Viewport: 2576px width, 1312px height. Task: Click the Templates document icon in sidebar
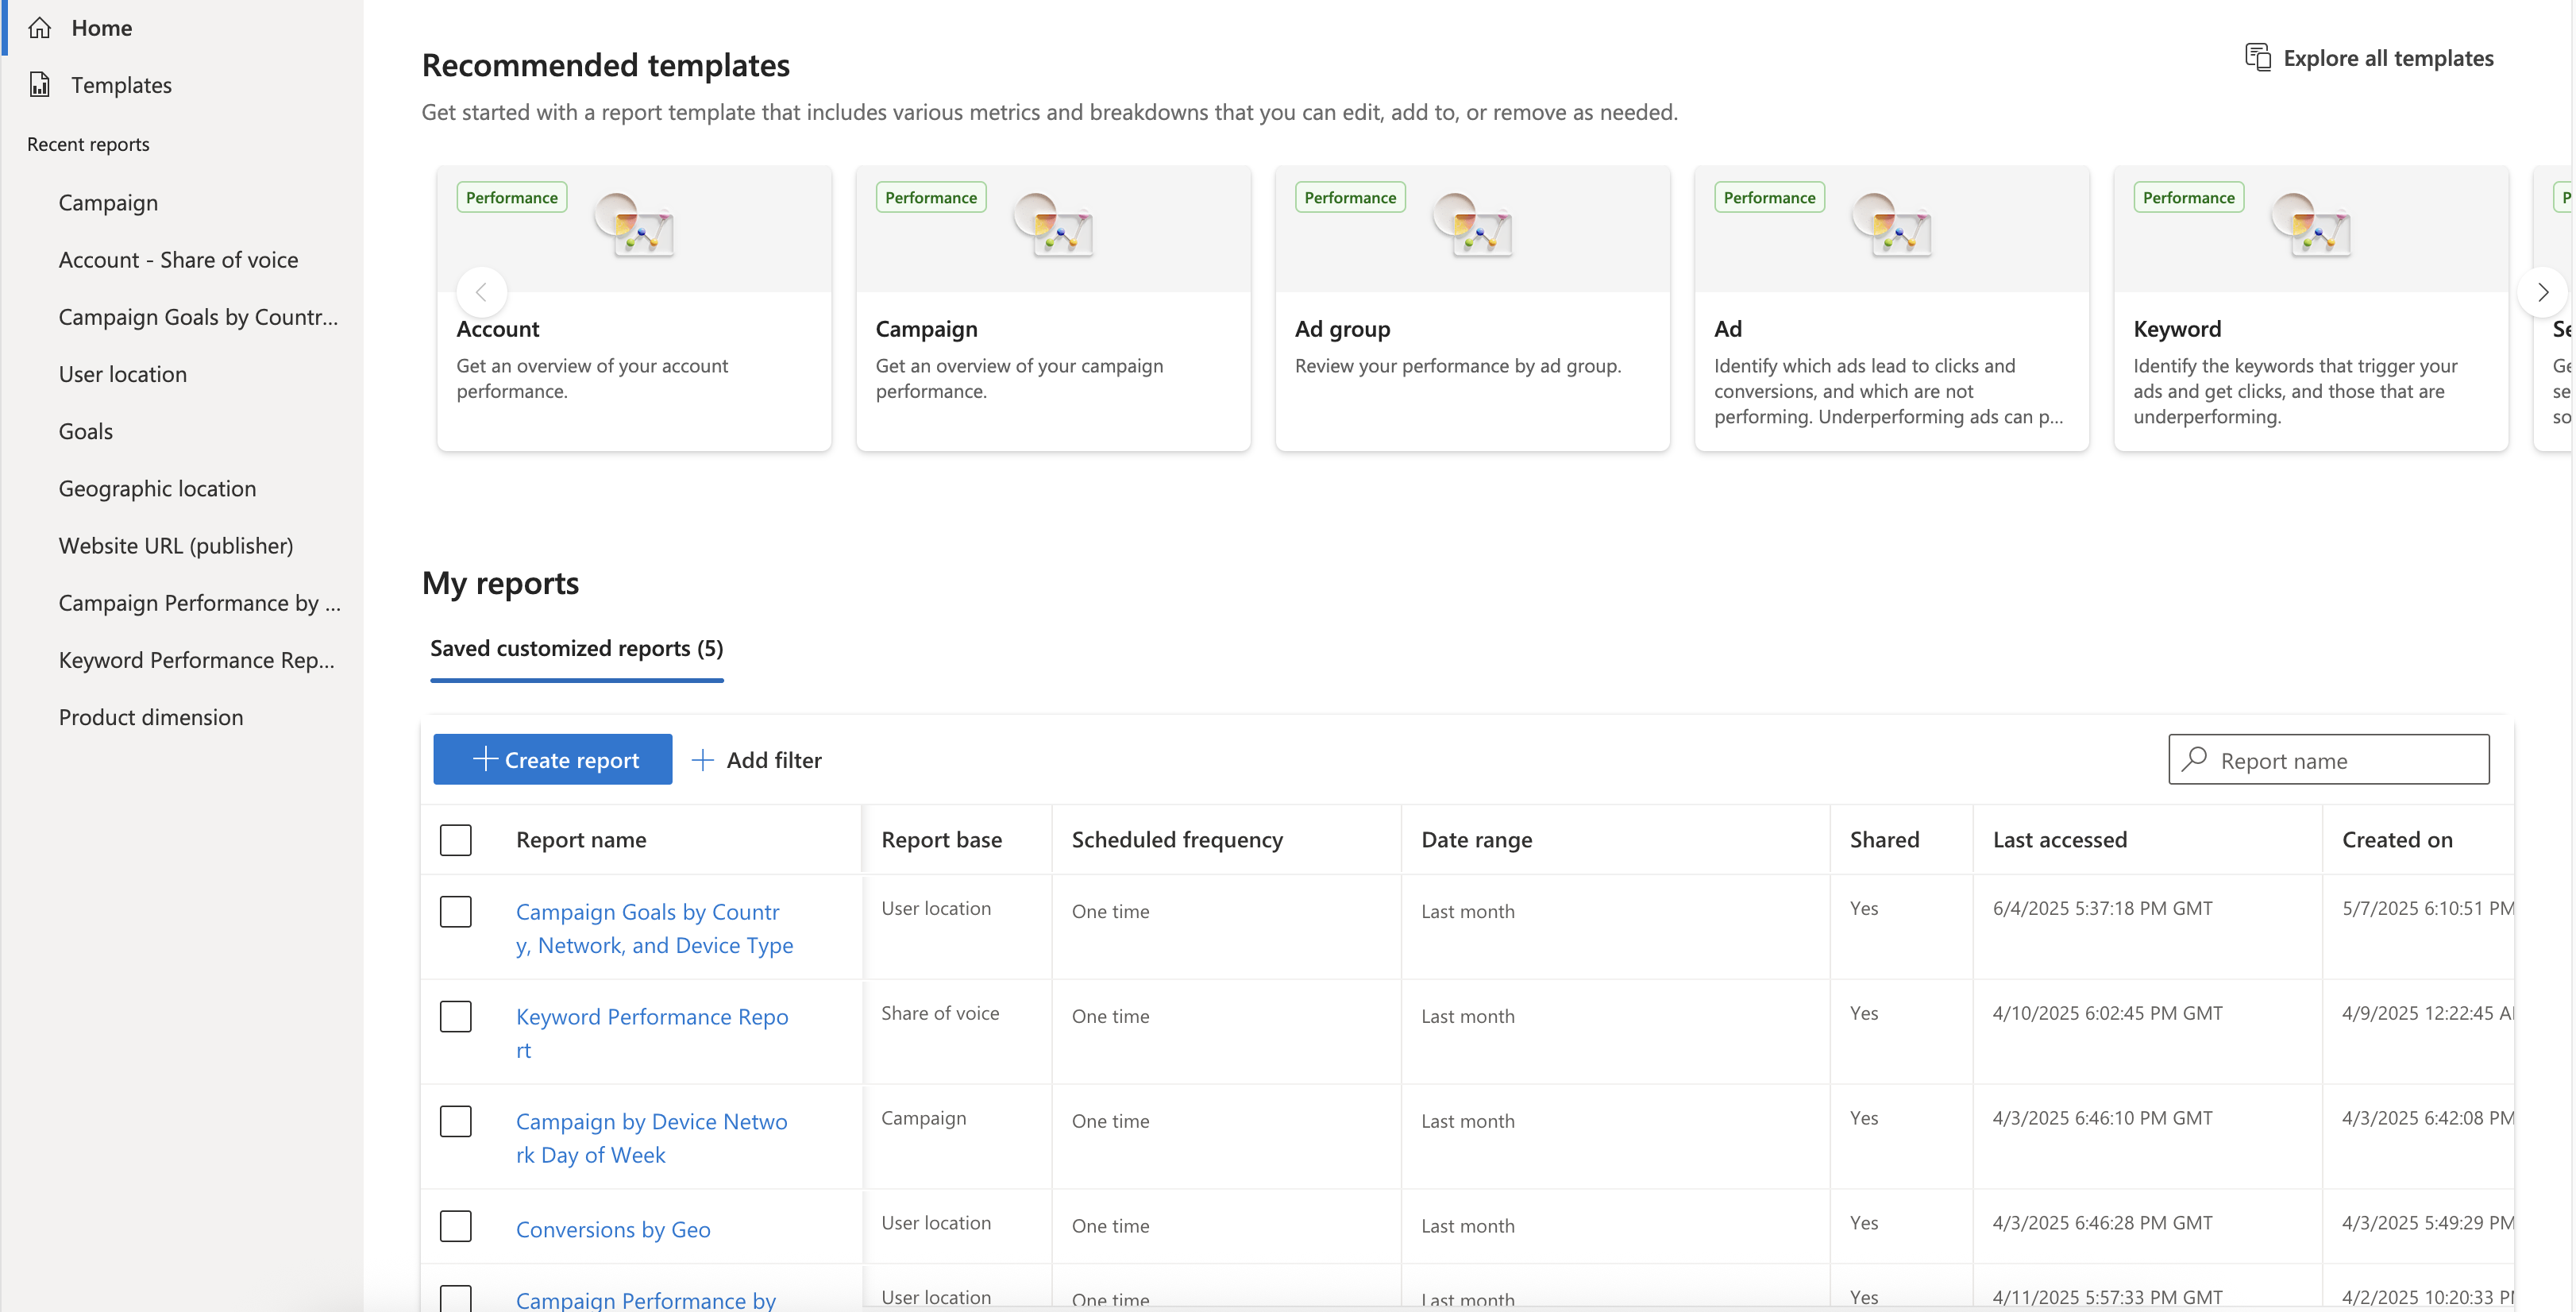[x=39, y=85]
